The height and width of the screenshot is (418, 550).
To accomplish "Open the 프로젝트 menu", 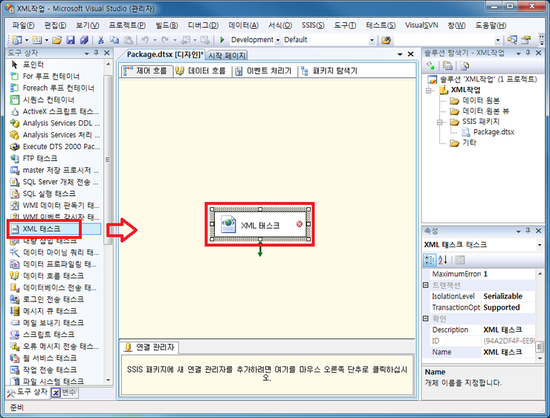I will 127,25.
